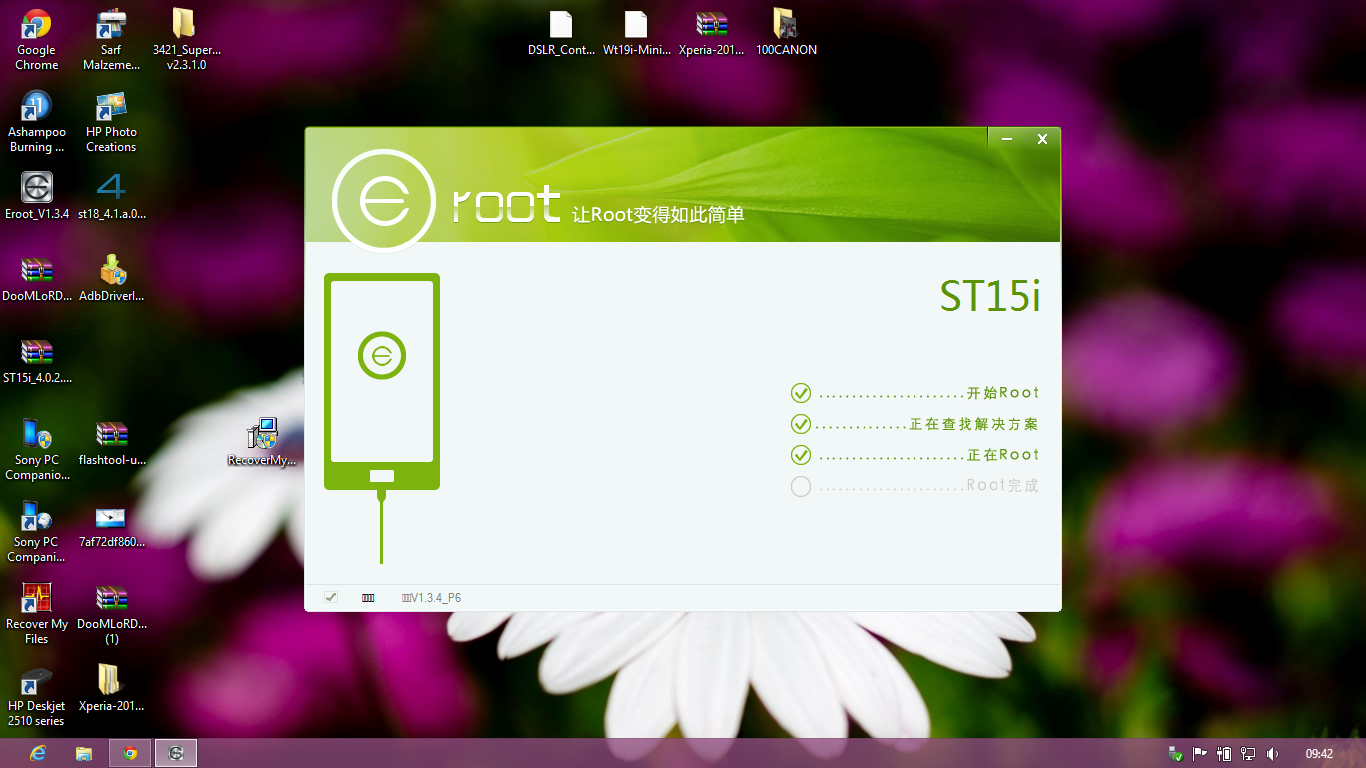Open the second Sony PC Companion shortcut

pyautogui.click(x=36, y=532)
